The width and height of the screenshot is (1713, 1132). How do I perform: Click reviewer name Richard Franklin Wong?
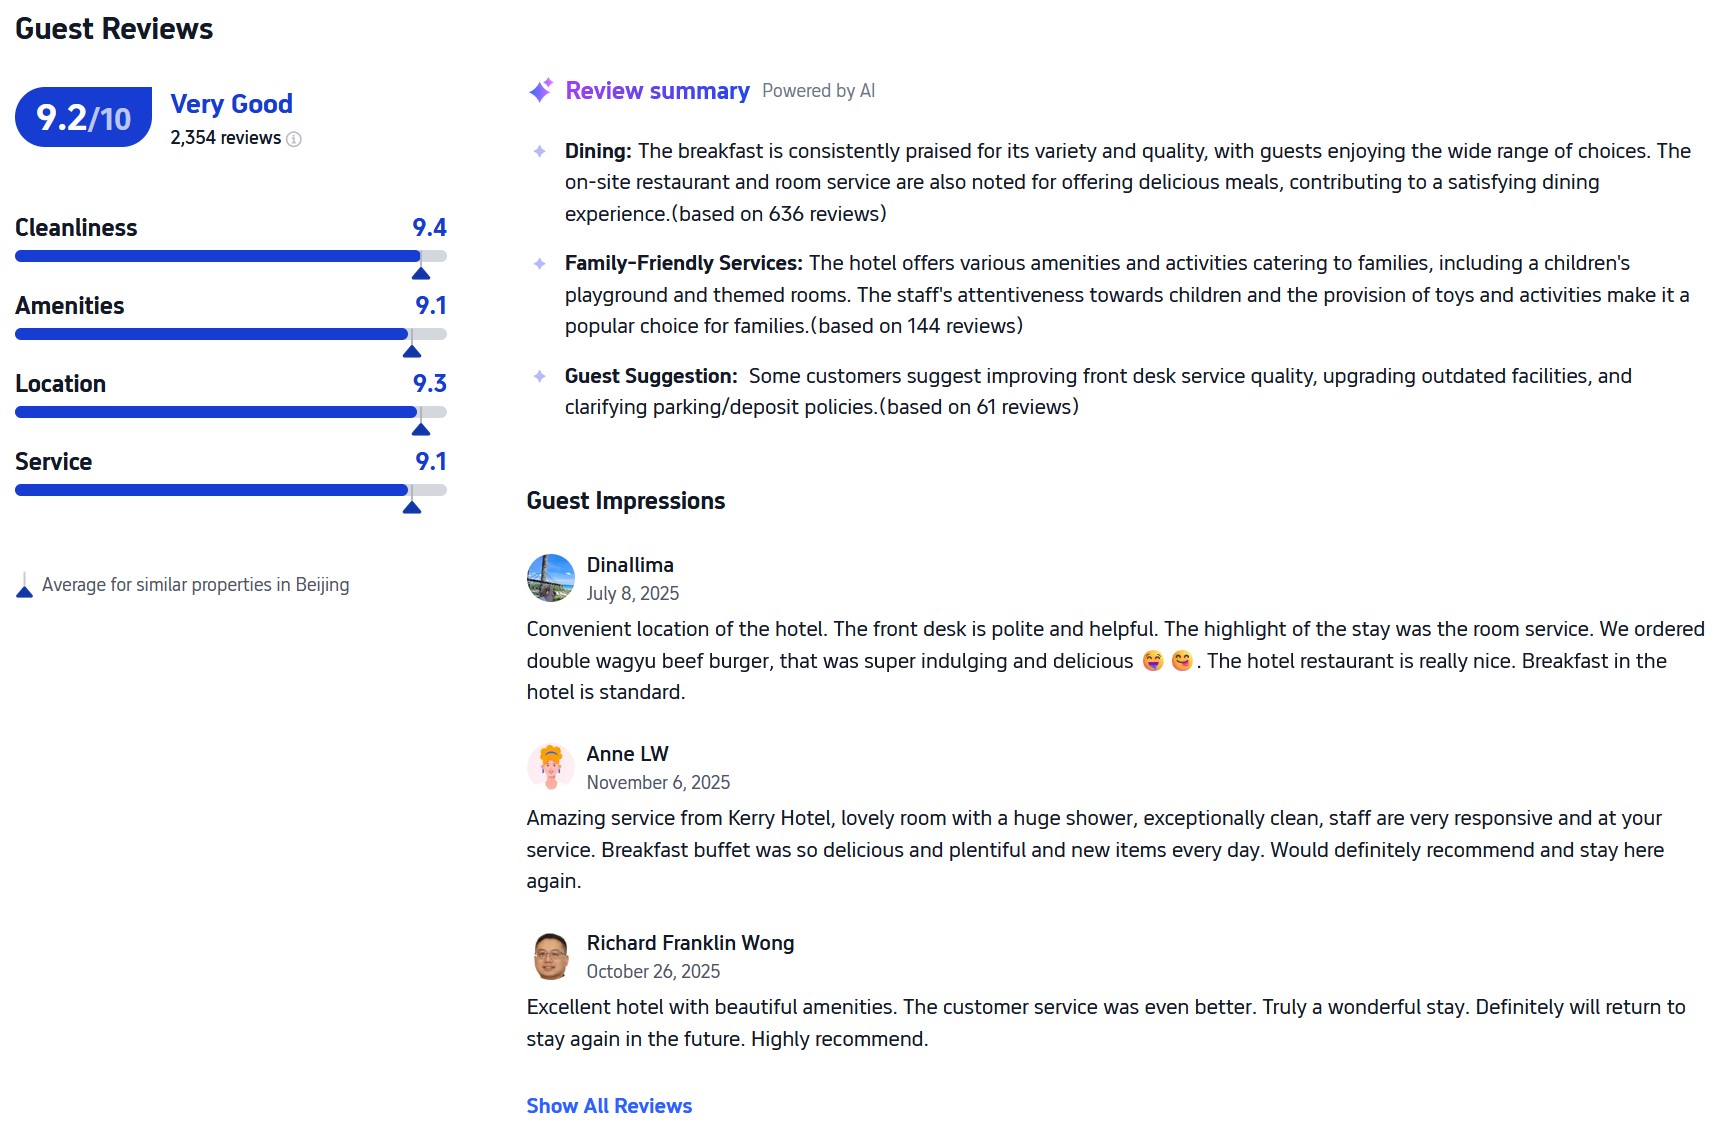point(690,943)
